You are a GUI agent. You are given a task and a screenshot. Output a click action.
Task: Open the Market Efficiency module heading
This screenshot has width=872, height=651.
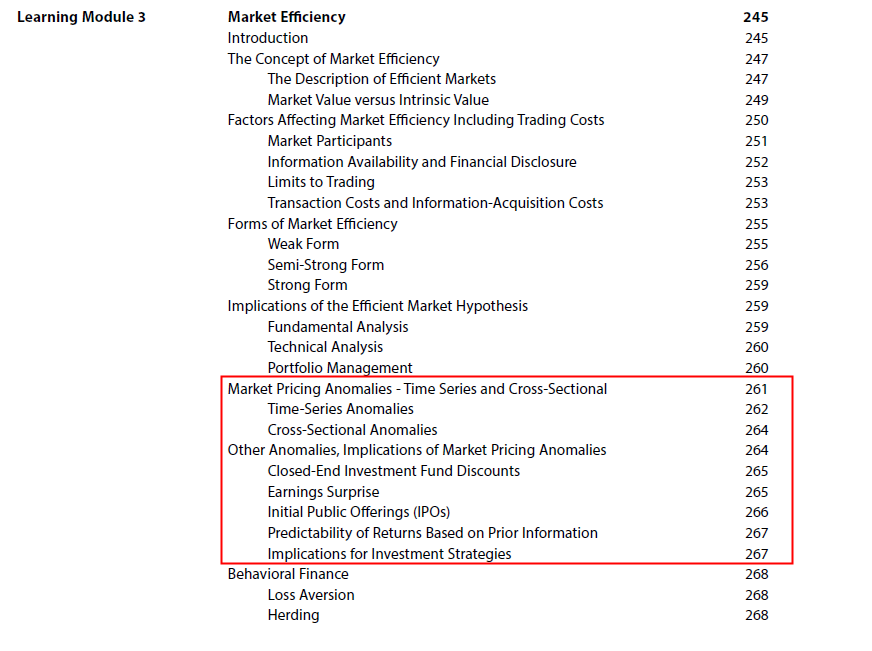[x=286, y=17]
